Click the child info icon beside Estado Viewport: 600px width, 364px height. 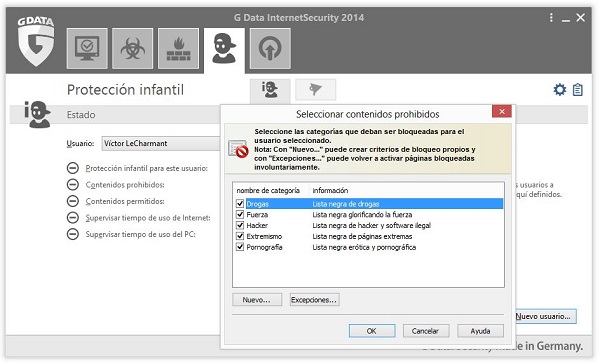(x=37, y=114)
